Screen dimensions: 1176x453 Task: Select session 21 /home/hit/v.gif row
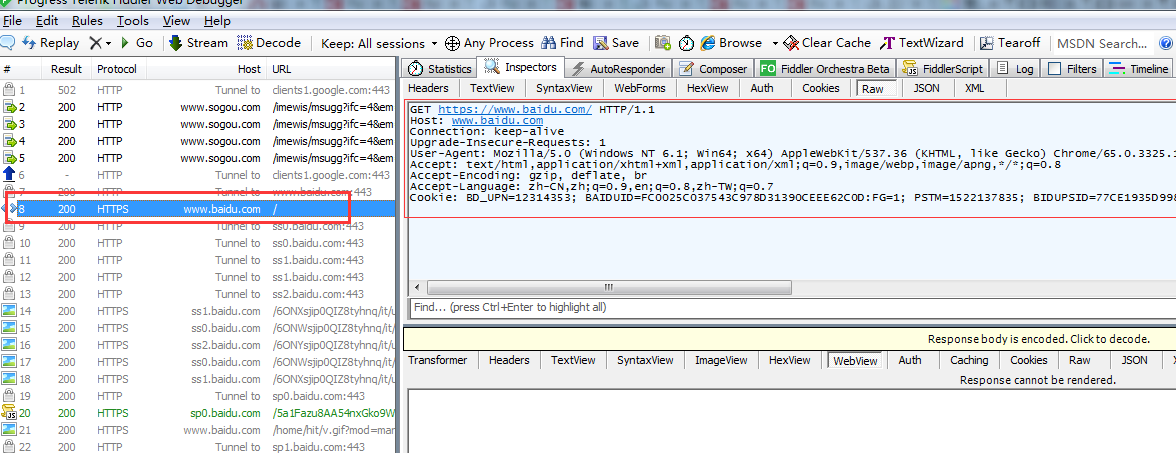pyautogui.click(x=198, y=430)
